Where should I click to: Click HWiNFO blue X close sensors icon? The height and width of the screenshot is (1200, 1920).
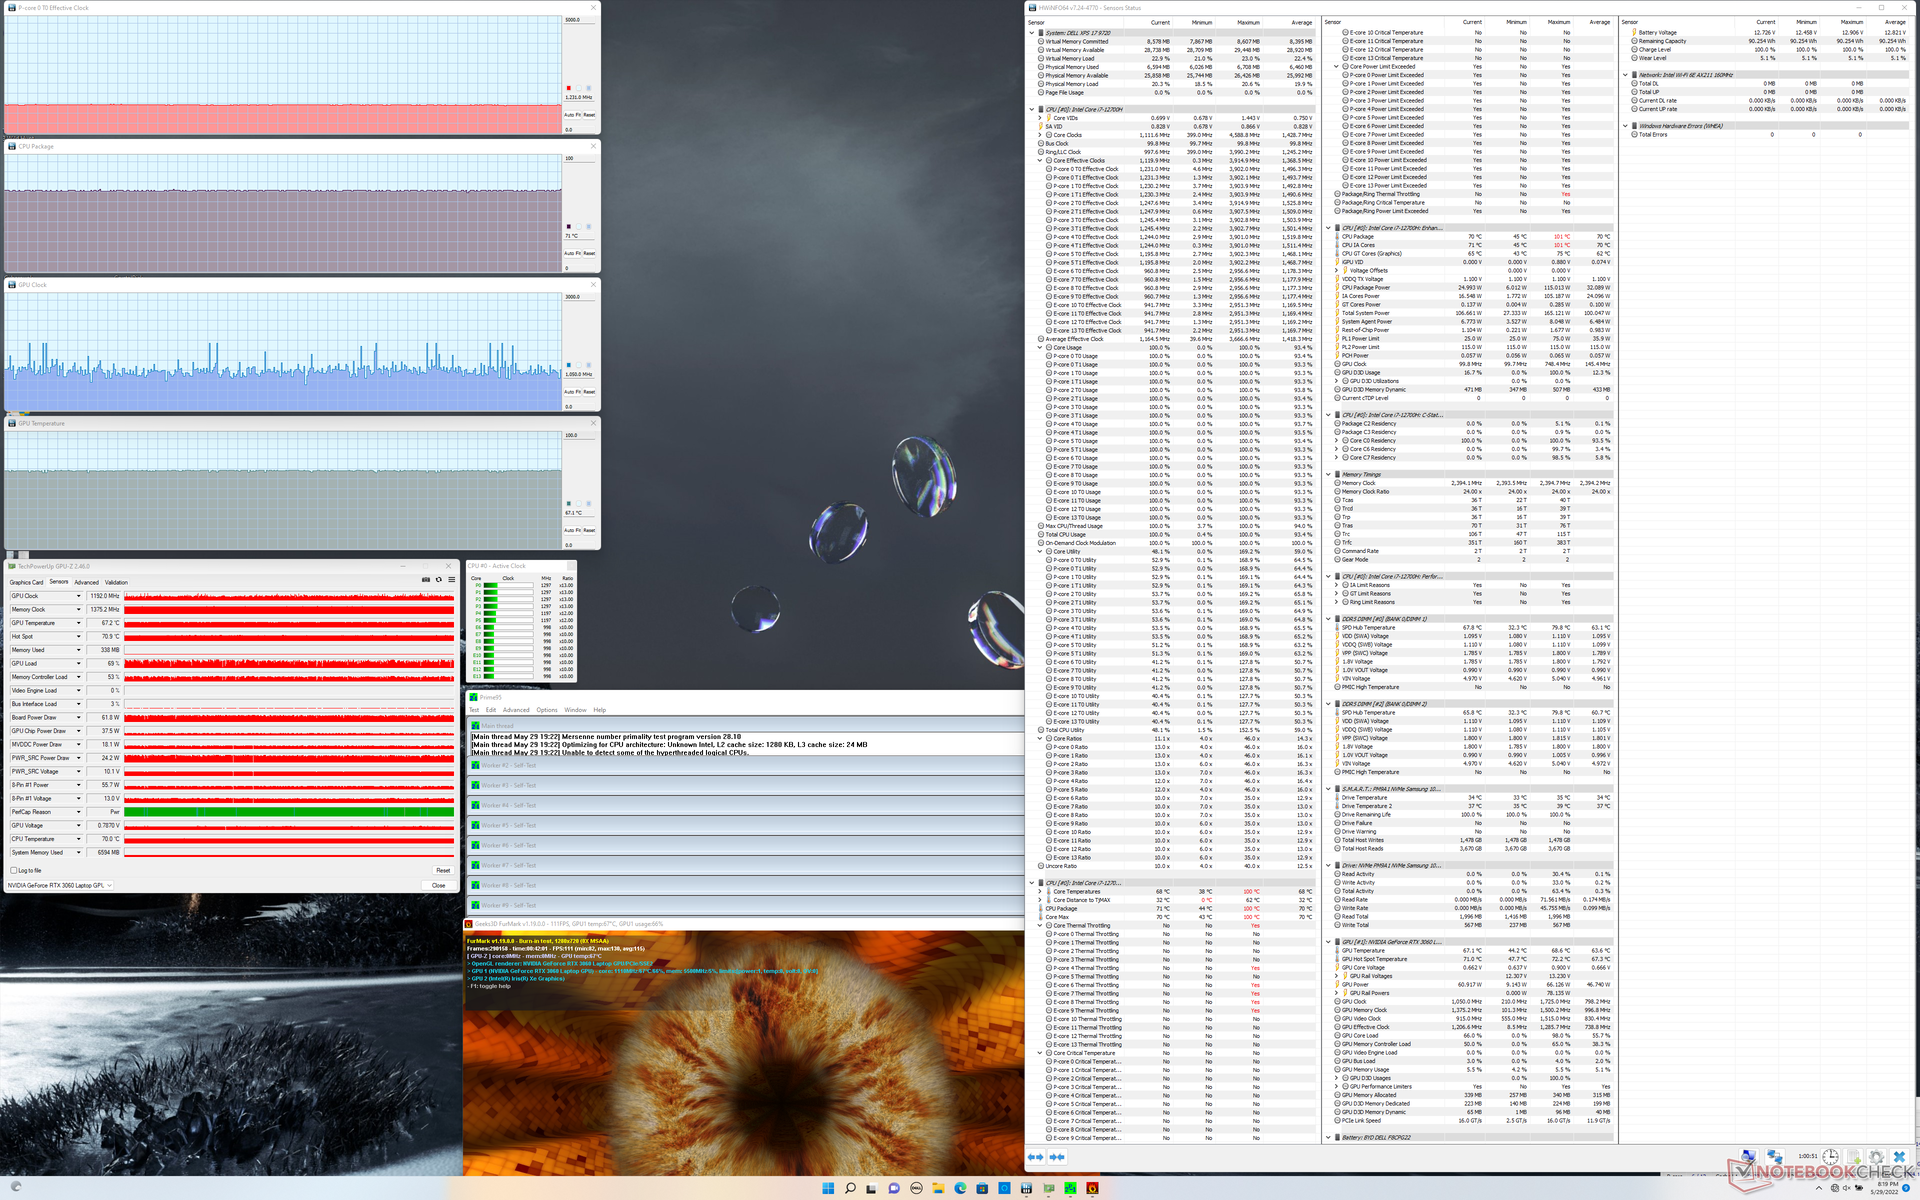(x=1899, y=1157)
